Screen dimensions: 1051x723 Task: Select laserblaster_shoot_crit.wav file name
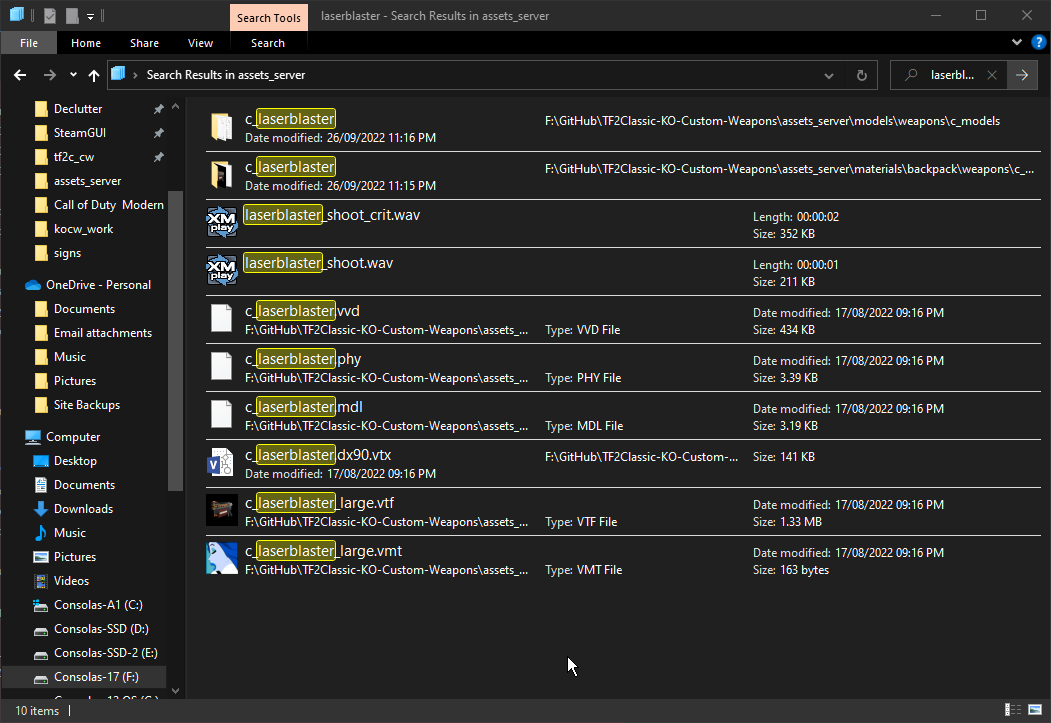[x=332, y=215]
